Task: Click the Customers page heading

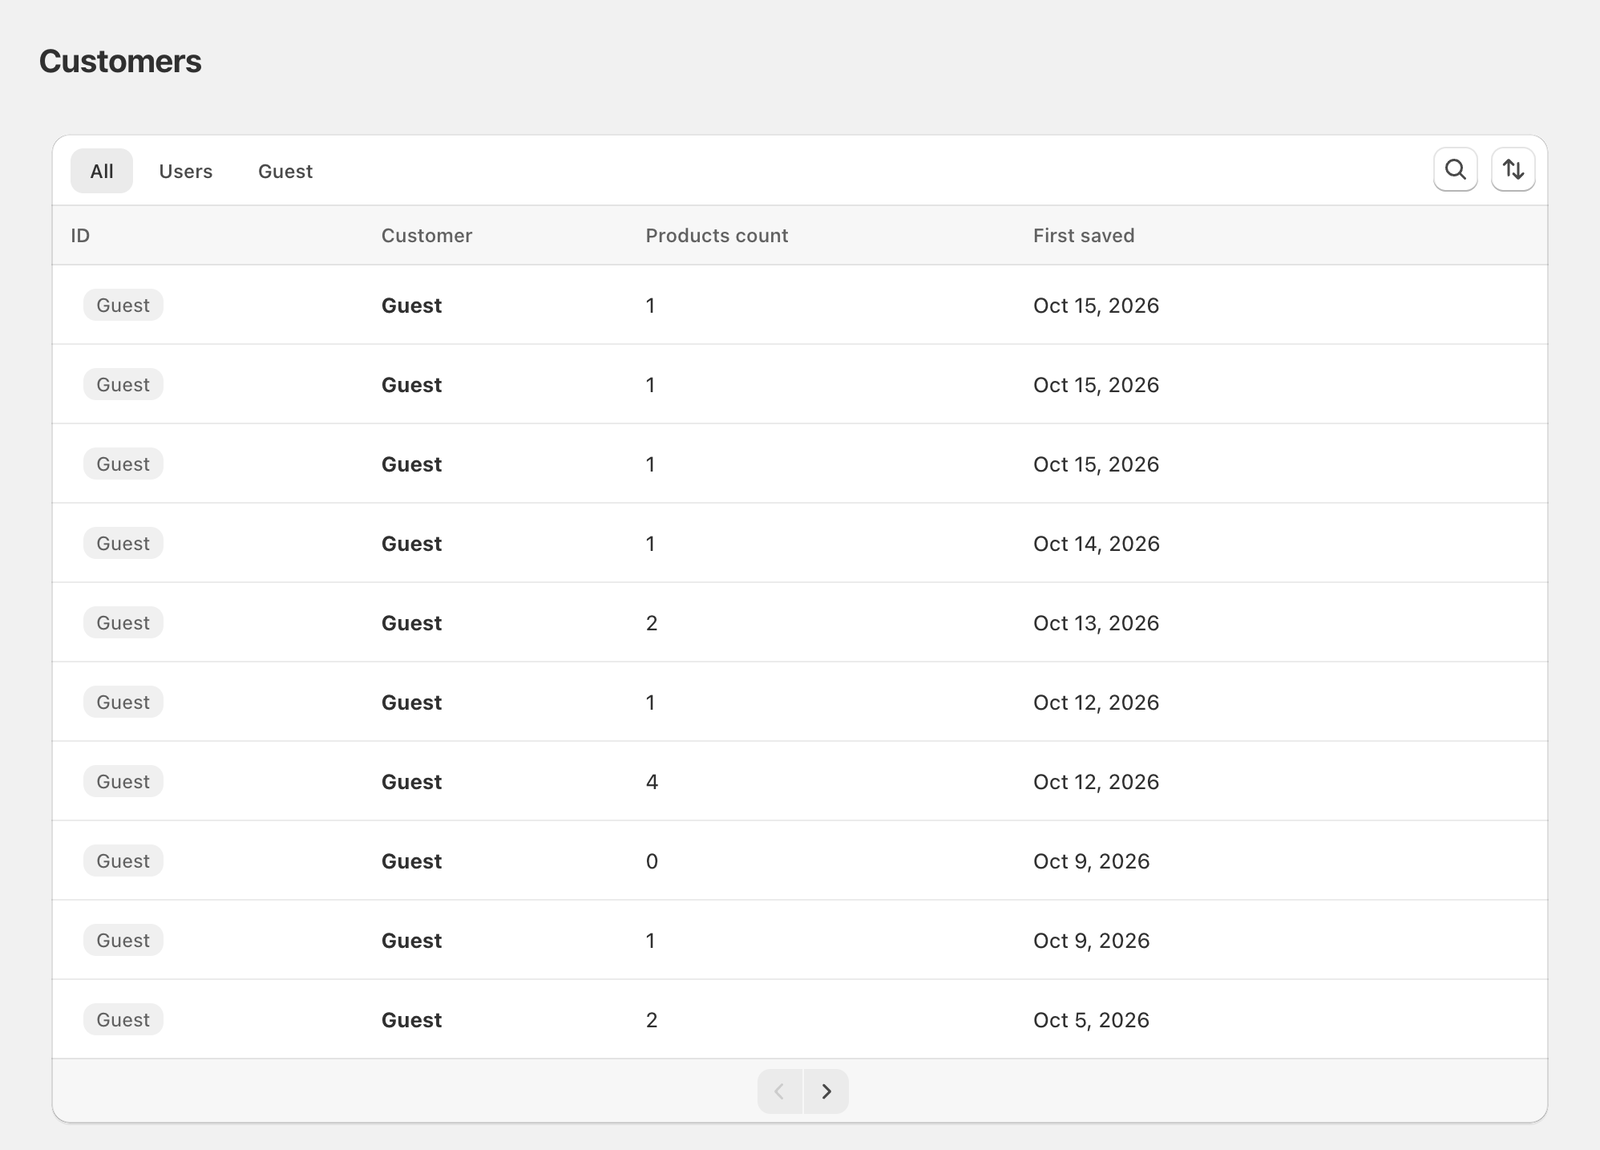Action: [x=120, y=61]
